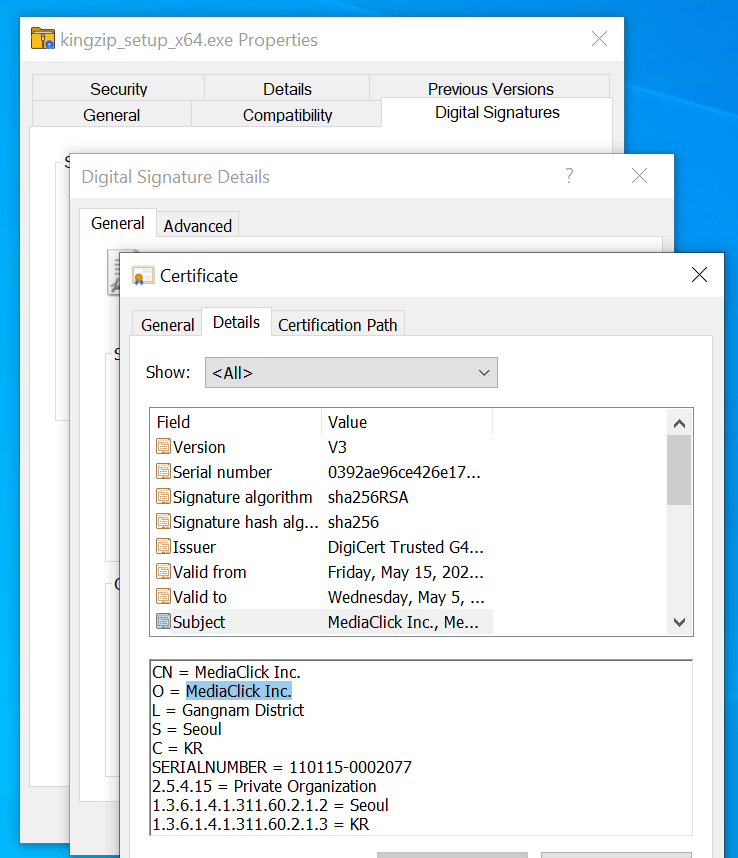
Task: Select the Valid from field row
Action: tap(324, 572)
